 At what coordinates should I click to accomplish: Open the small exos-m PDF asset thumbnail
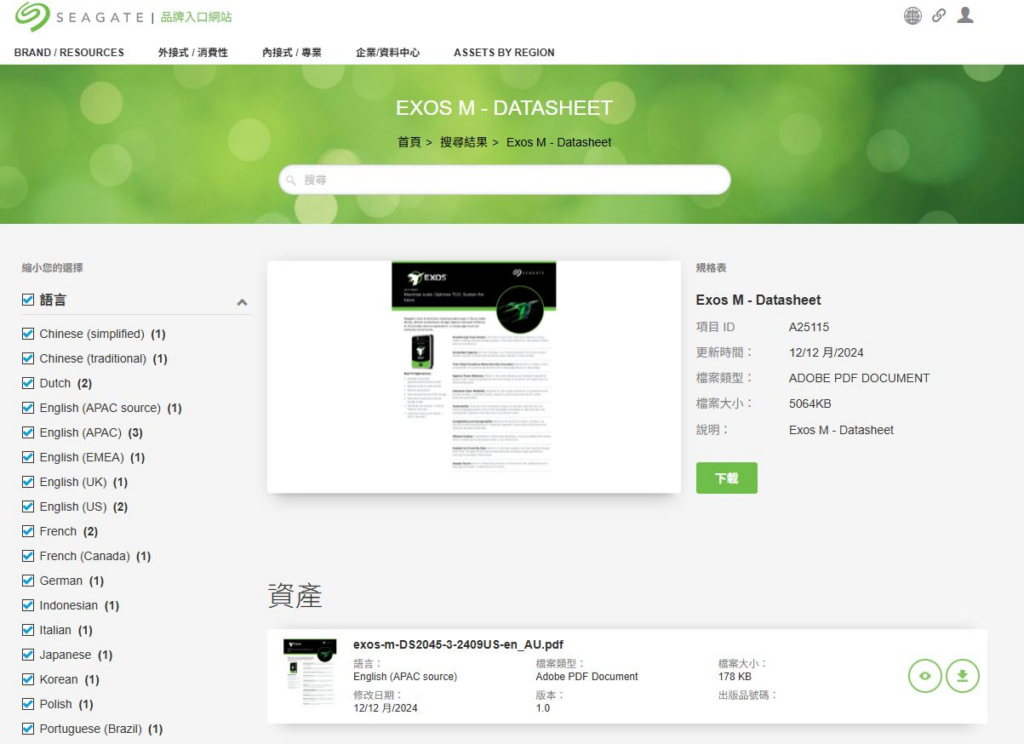(310, 672)
